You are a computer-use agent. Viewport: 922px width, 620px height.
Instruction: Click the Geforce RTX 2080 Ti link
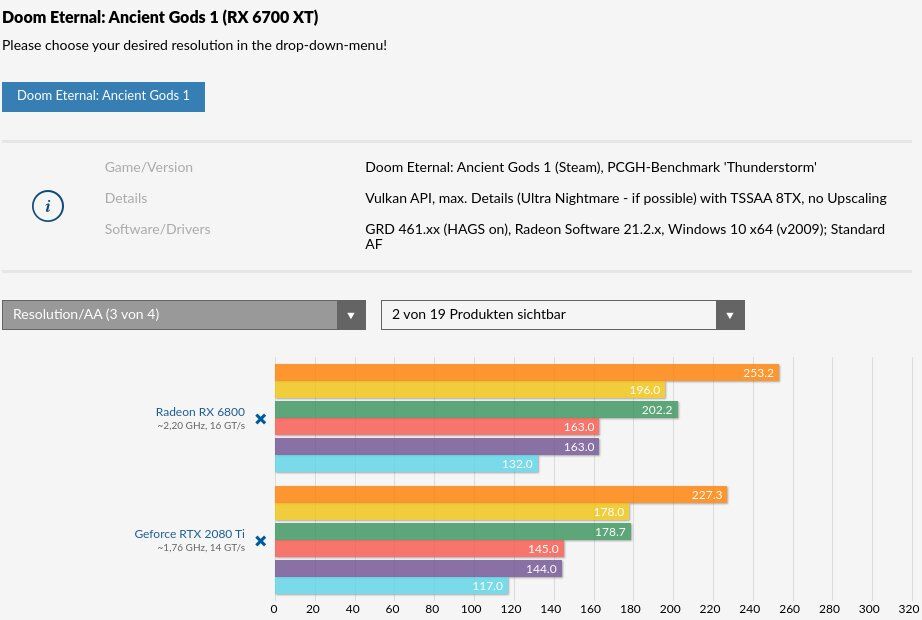189,534
